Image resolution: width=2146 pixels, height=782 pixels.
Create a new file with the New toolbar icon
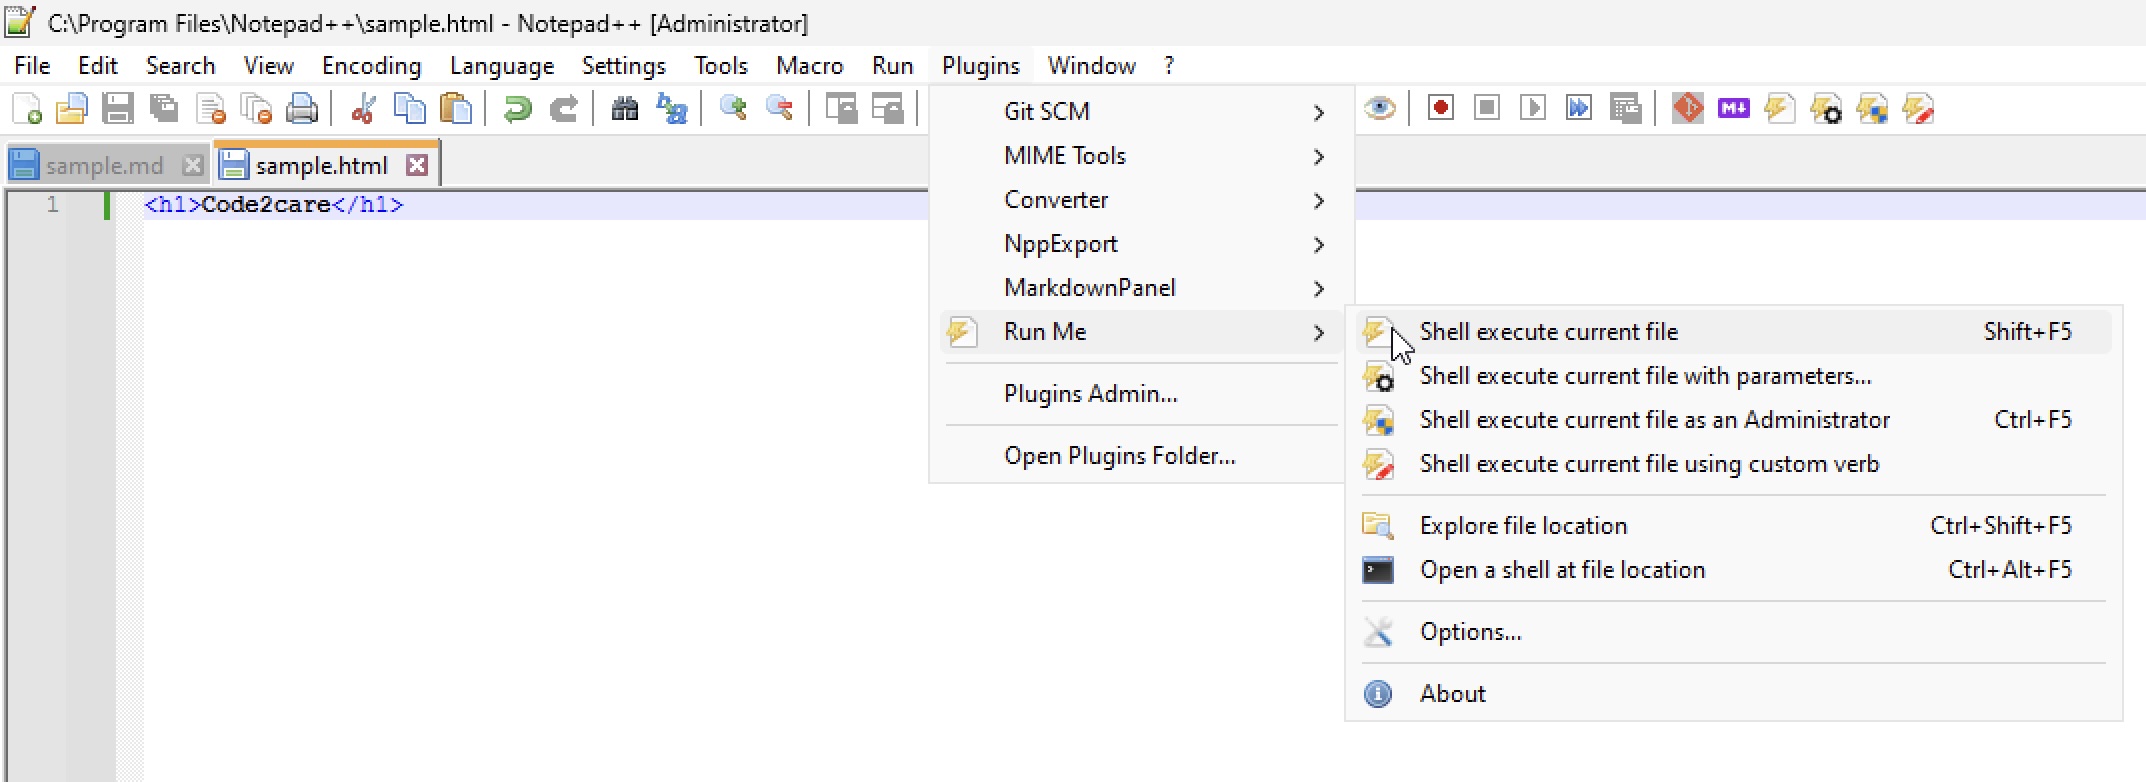27,108
